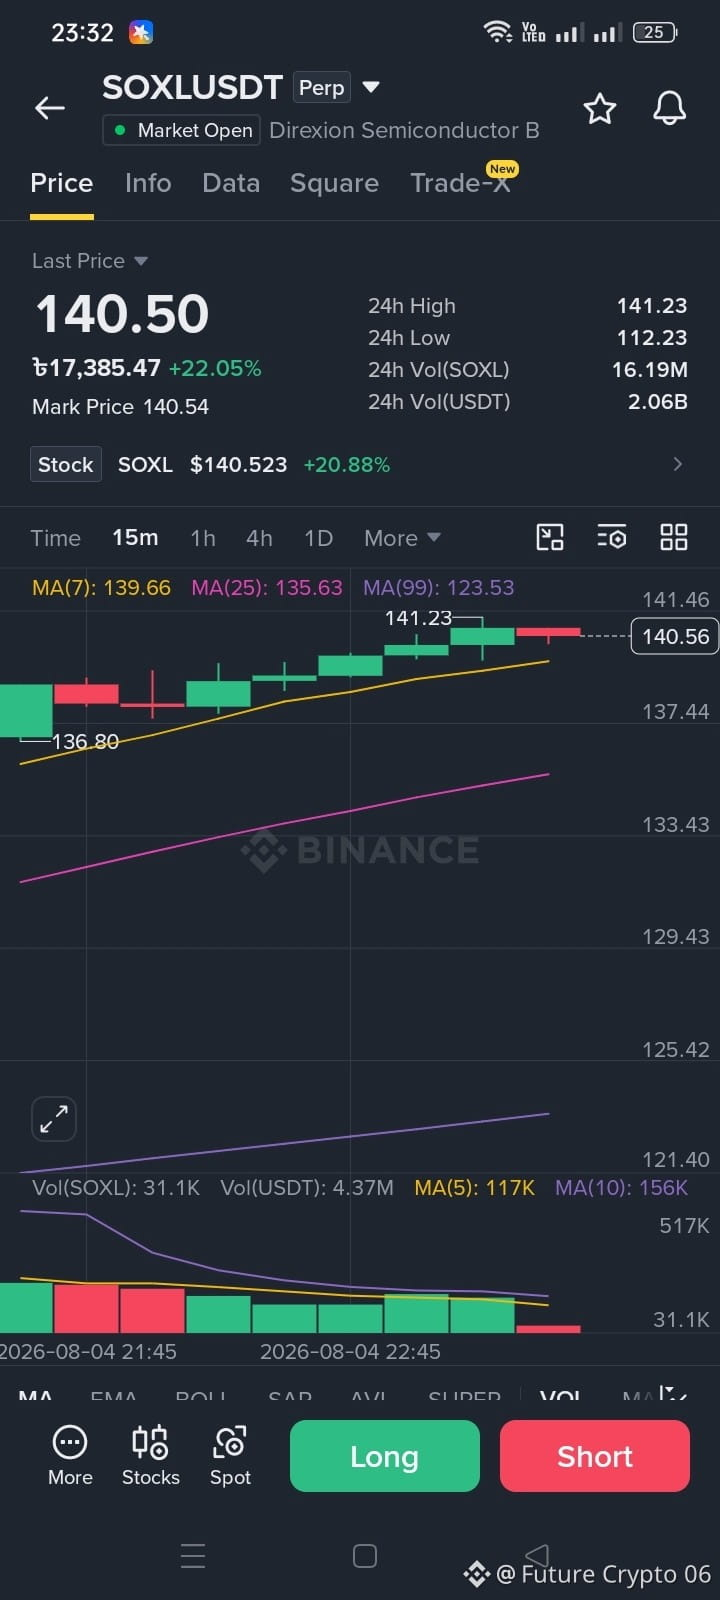Switch to the Square tab
The image size is (720, 1600).
tap(334, 183)
